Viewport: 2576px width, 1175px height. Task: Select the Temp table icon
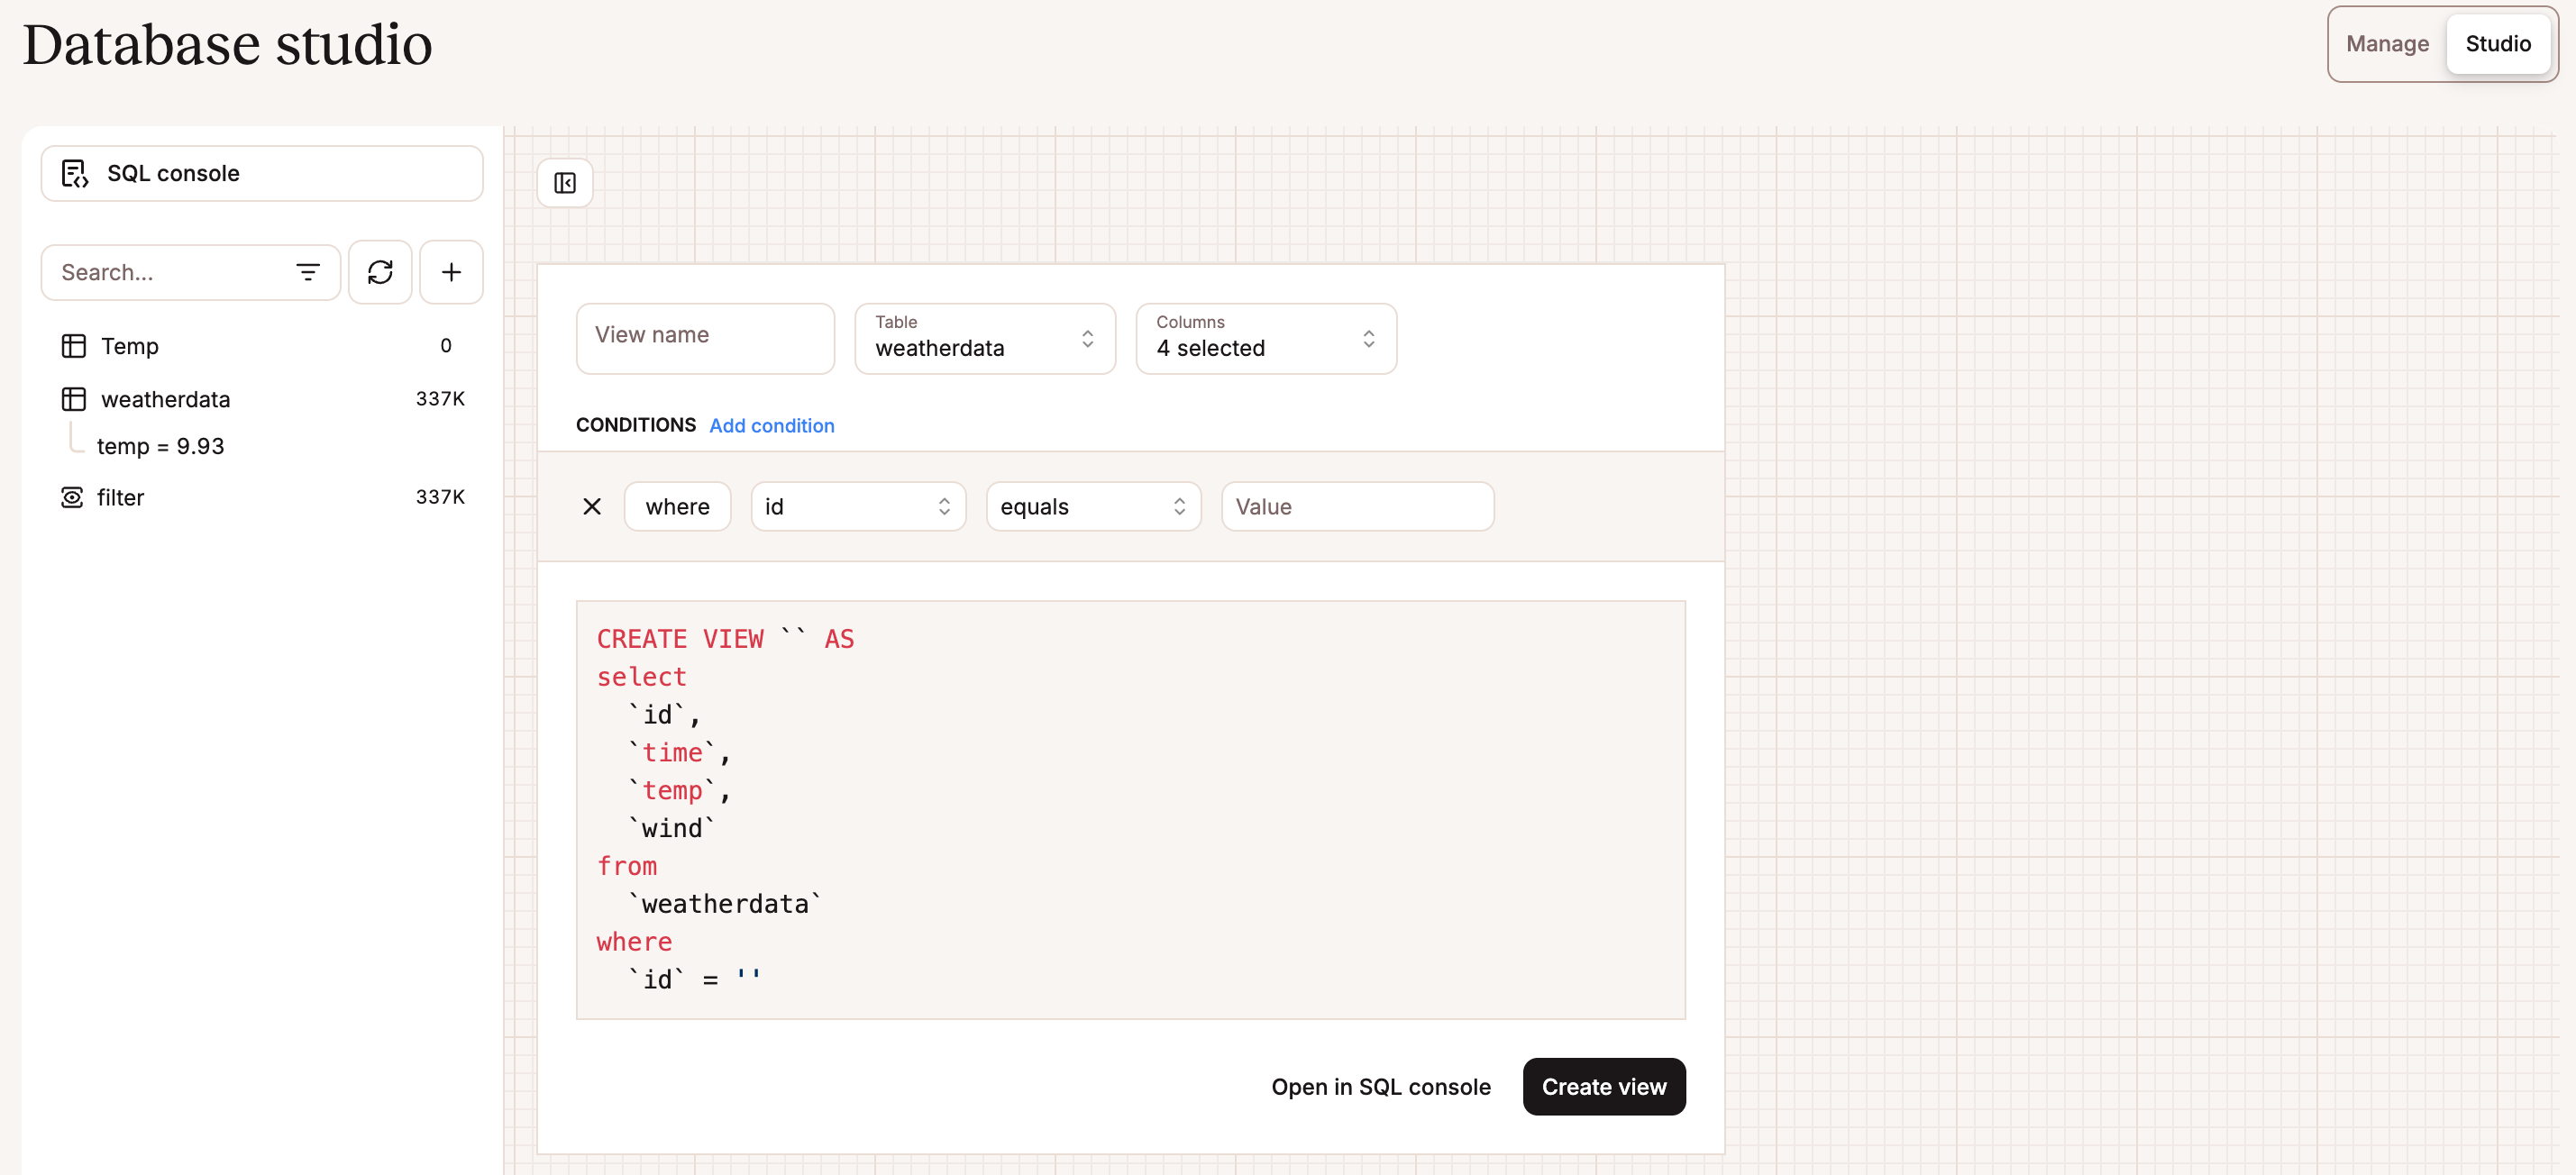click(73, 345)
